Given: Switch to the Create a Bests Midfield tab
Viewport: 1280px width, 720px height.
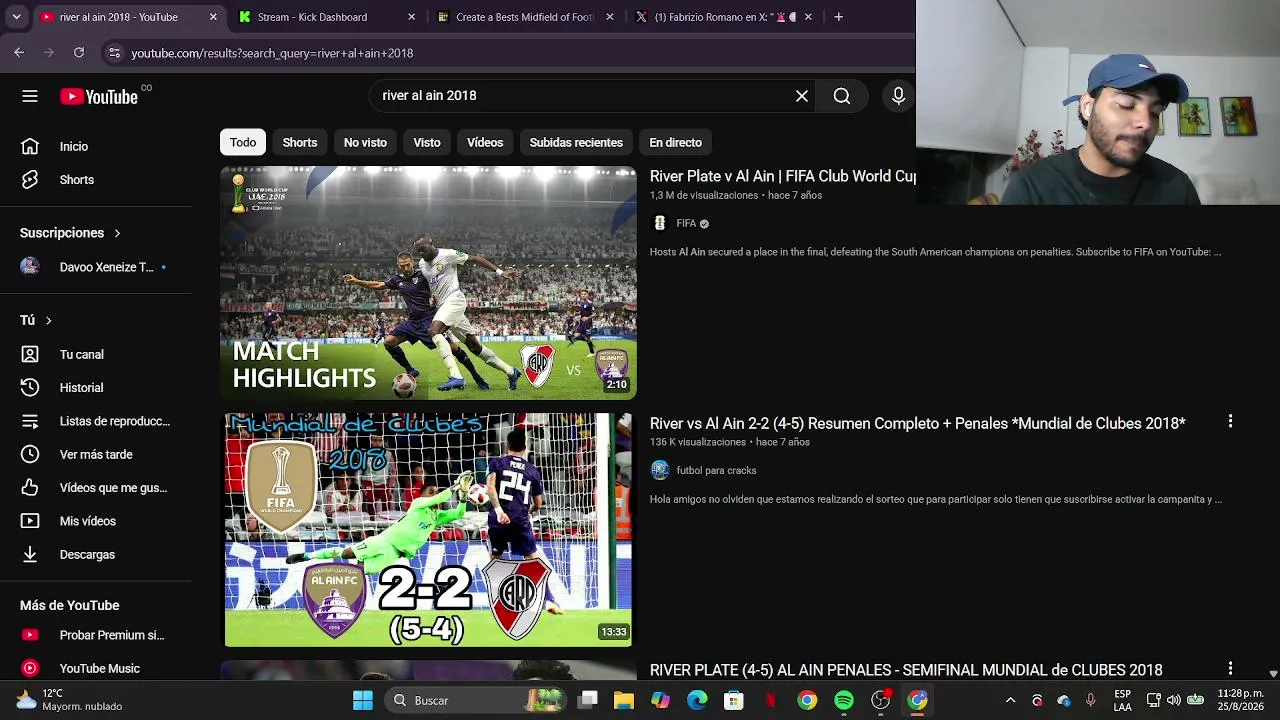Looking at the screenshot, I should click(x=525, y=17).
